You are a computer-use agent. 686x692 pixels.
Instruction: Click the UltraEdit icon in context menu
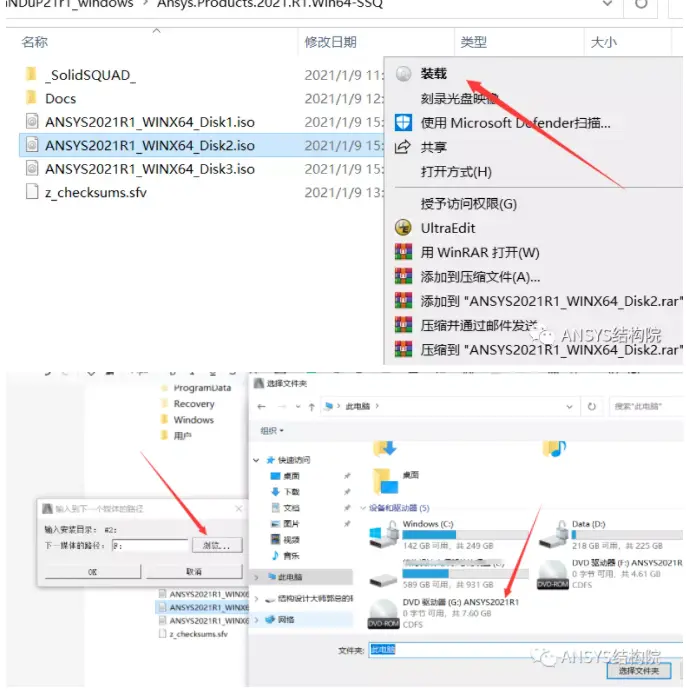coord(403,228)
